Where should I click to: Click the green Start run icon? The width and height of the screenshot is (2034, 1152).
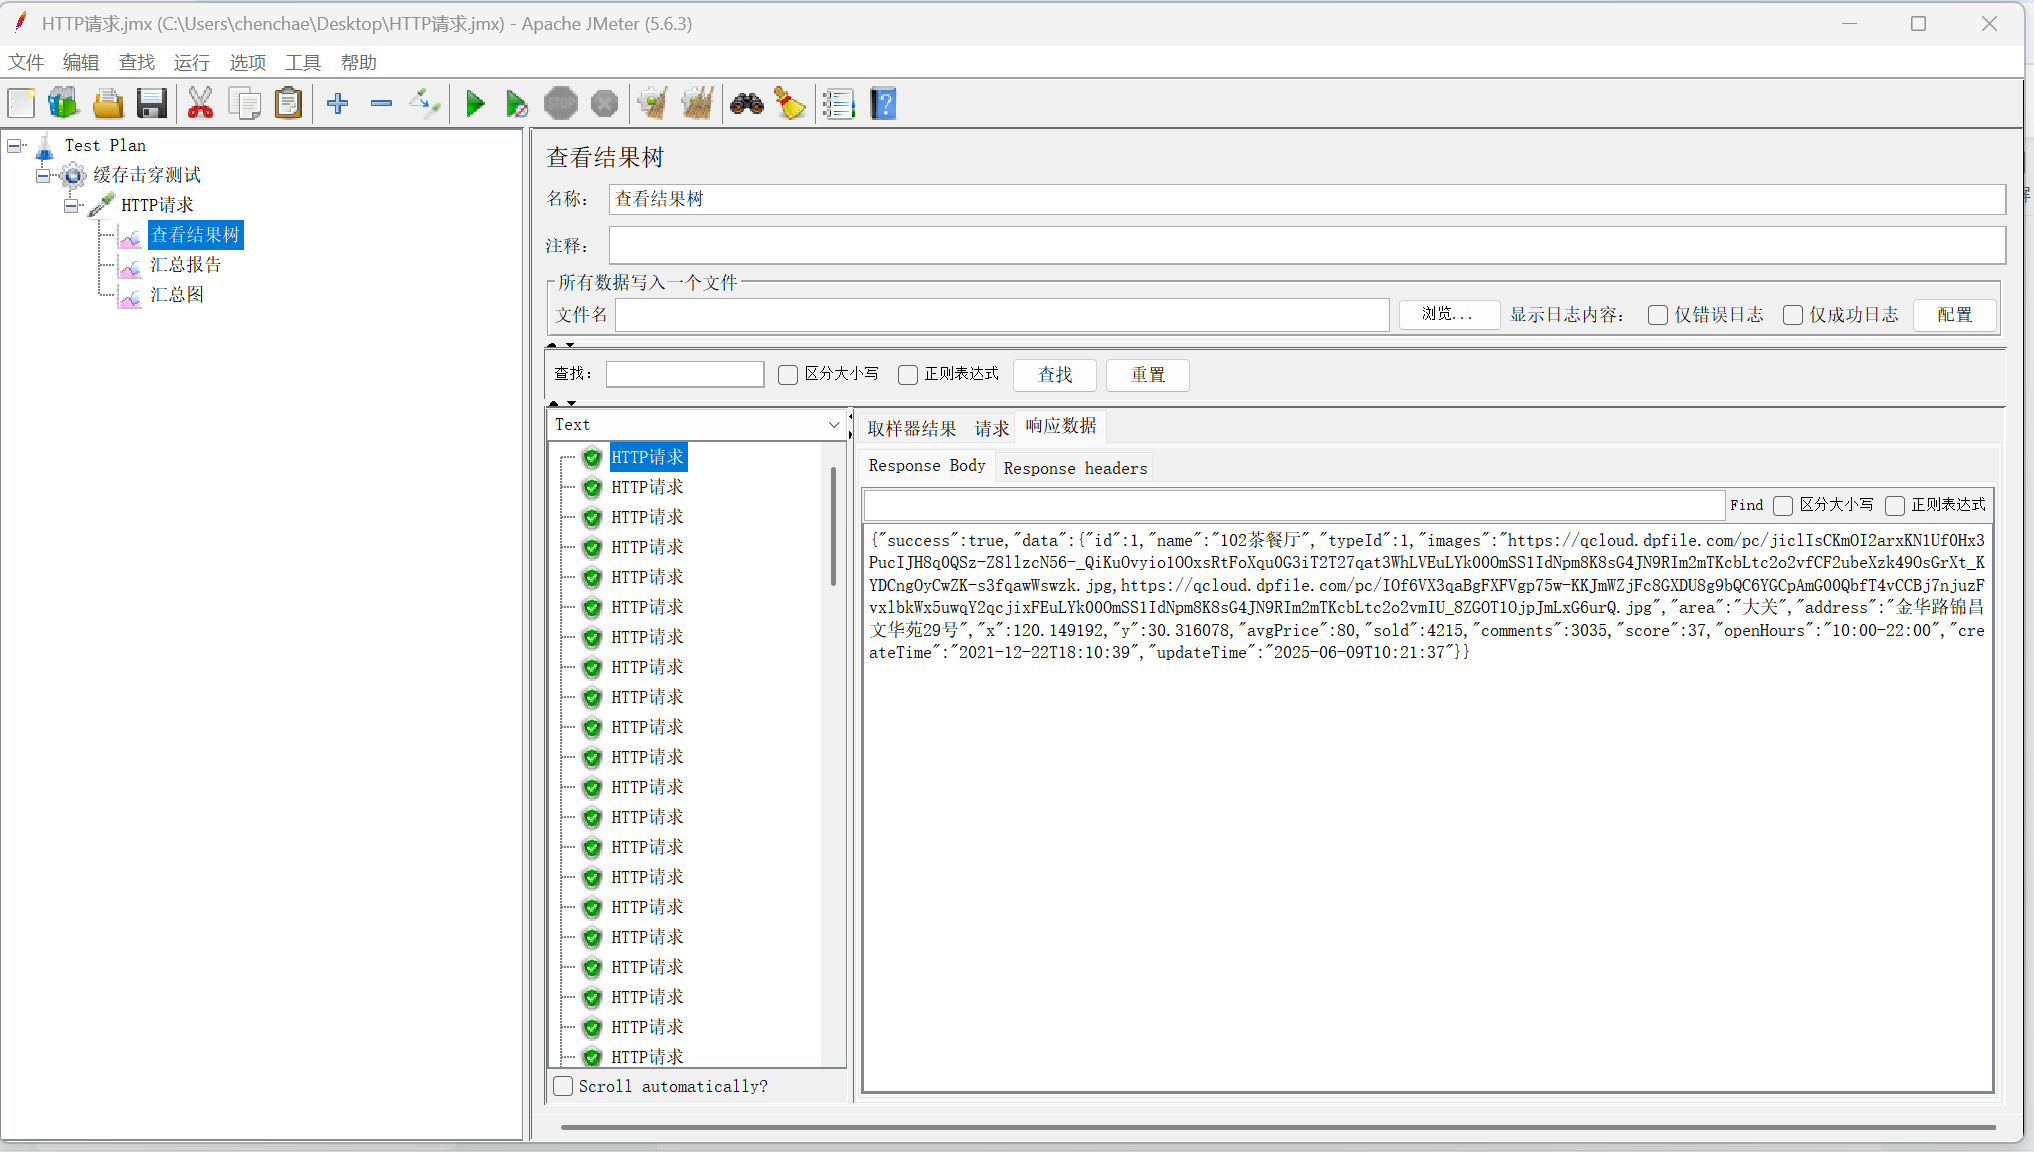tap(475, 104)
